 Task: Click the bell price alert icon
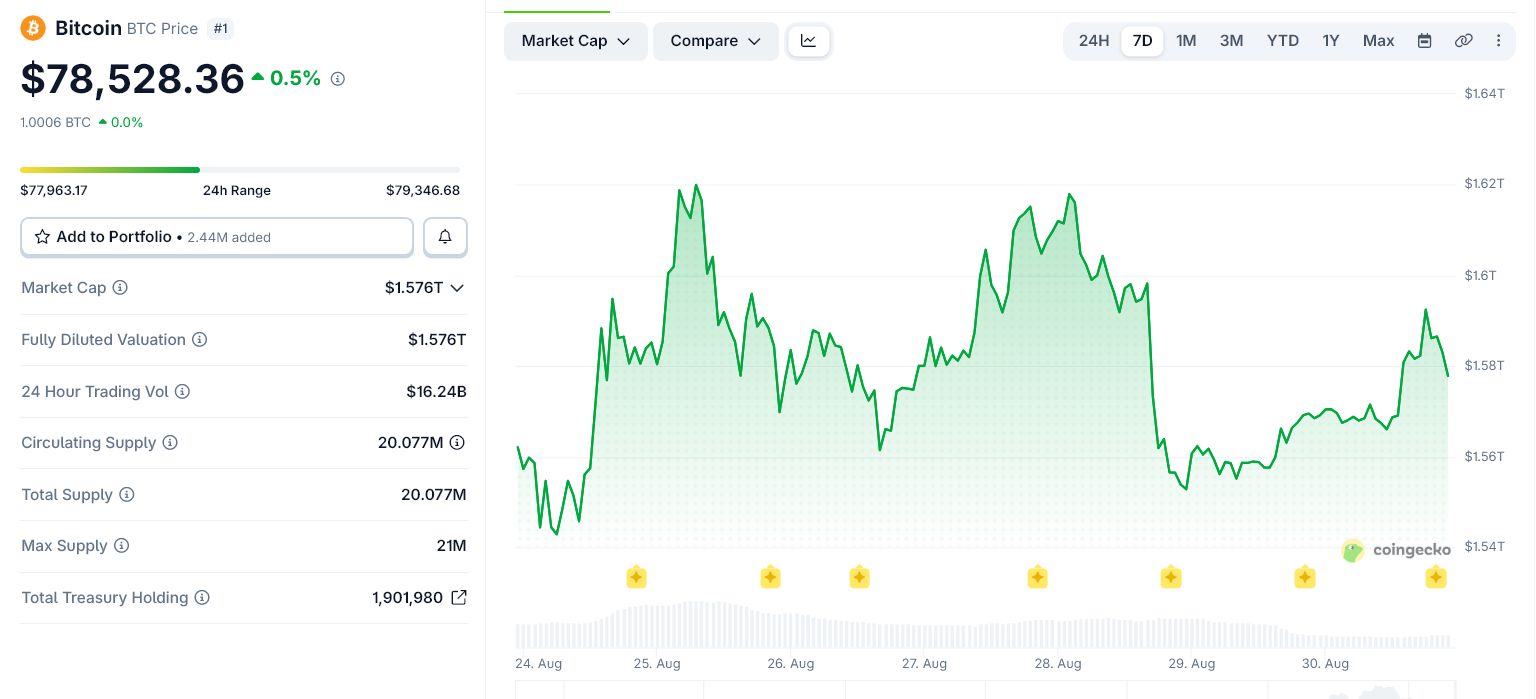[445, 237]
